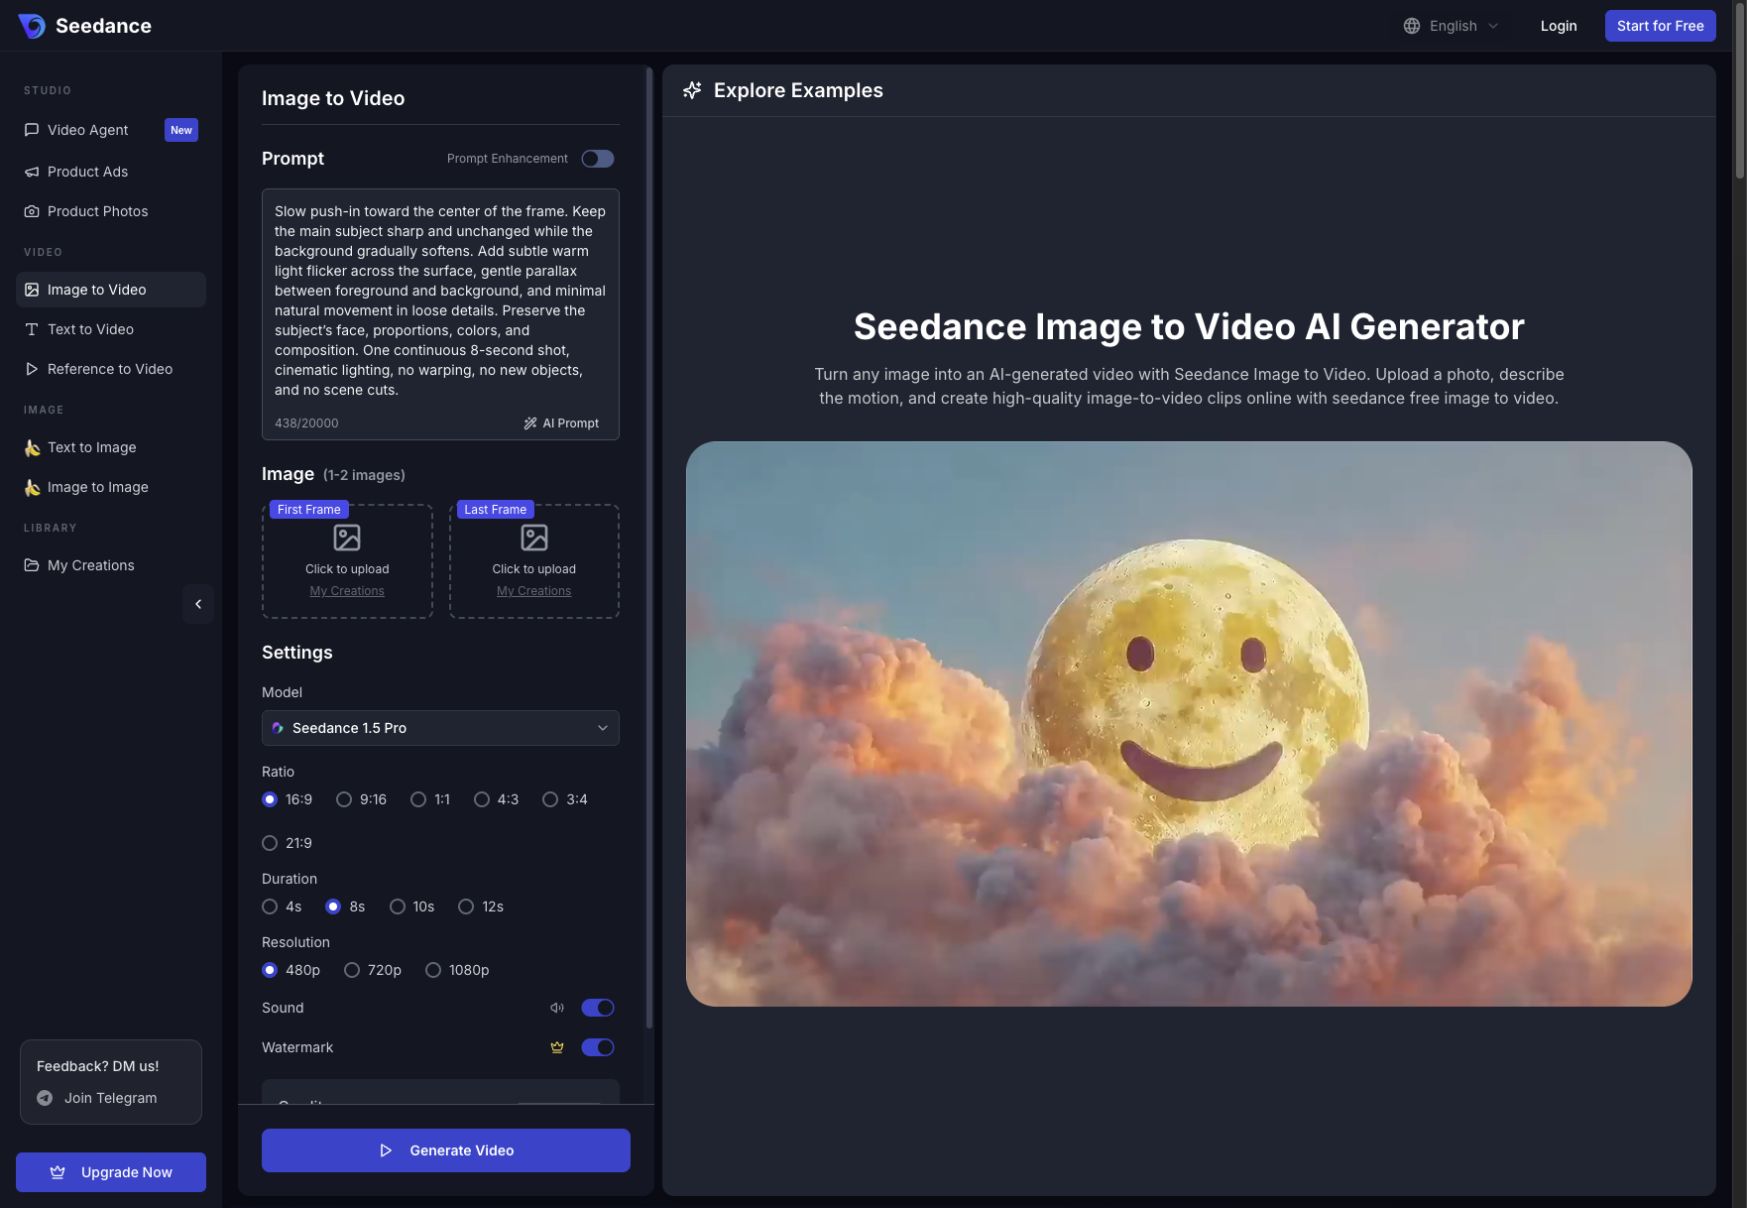This screenshot has width=1747, height=1208.
Task: Click the 438/20000 character counter
Action: [306, 423]
